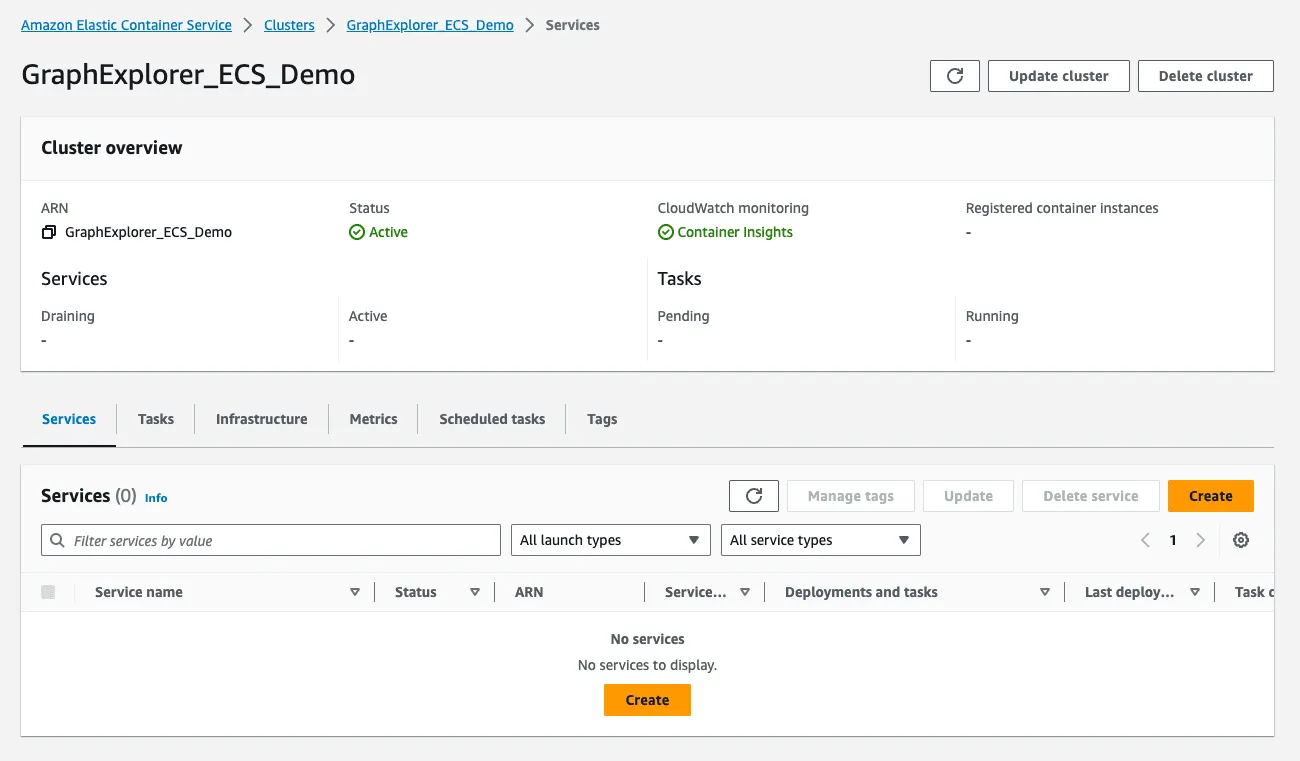Select the Scheduled tasks tab

(492, 419)
